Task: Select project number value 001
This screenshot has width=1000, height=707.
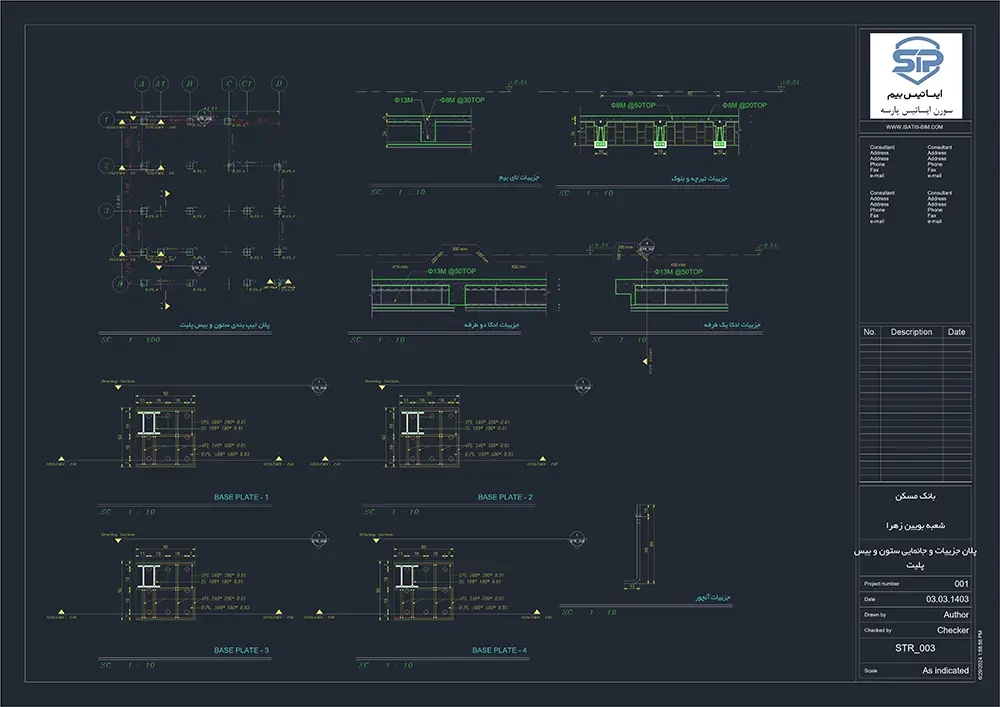Action: point(961,583)
